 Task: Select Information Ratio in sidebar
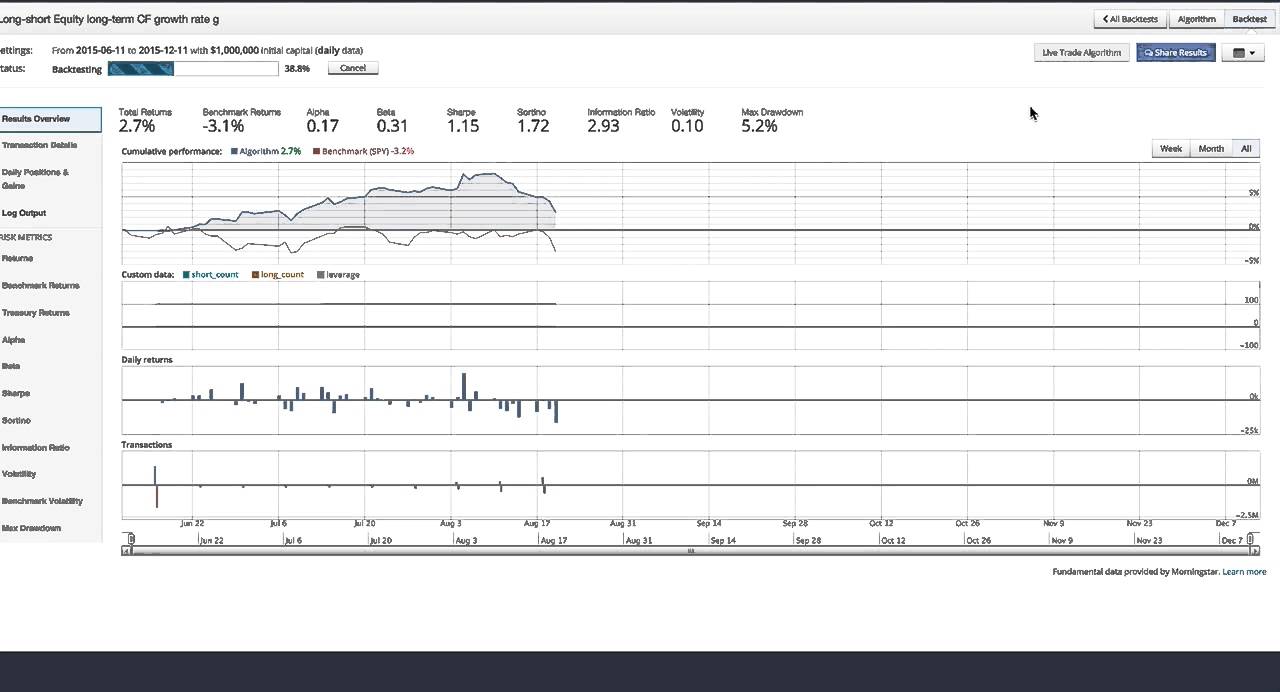pyautogui.click(x=35, y=447)
